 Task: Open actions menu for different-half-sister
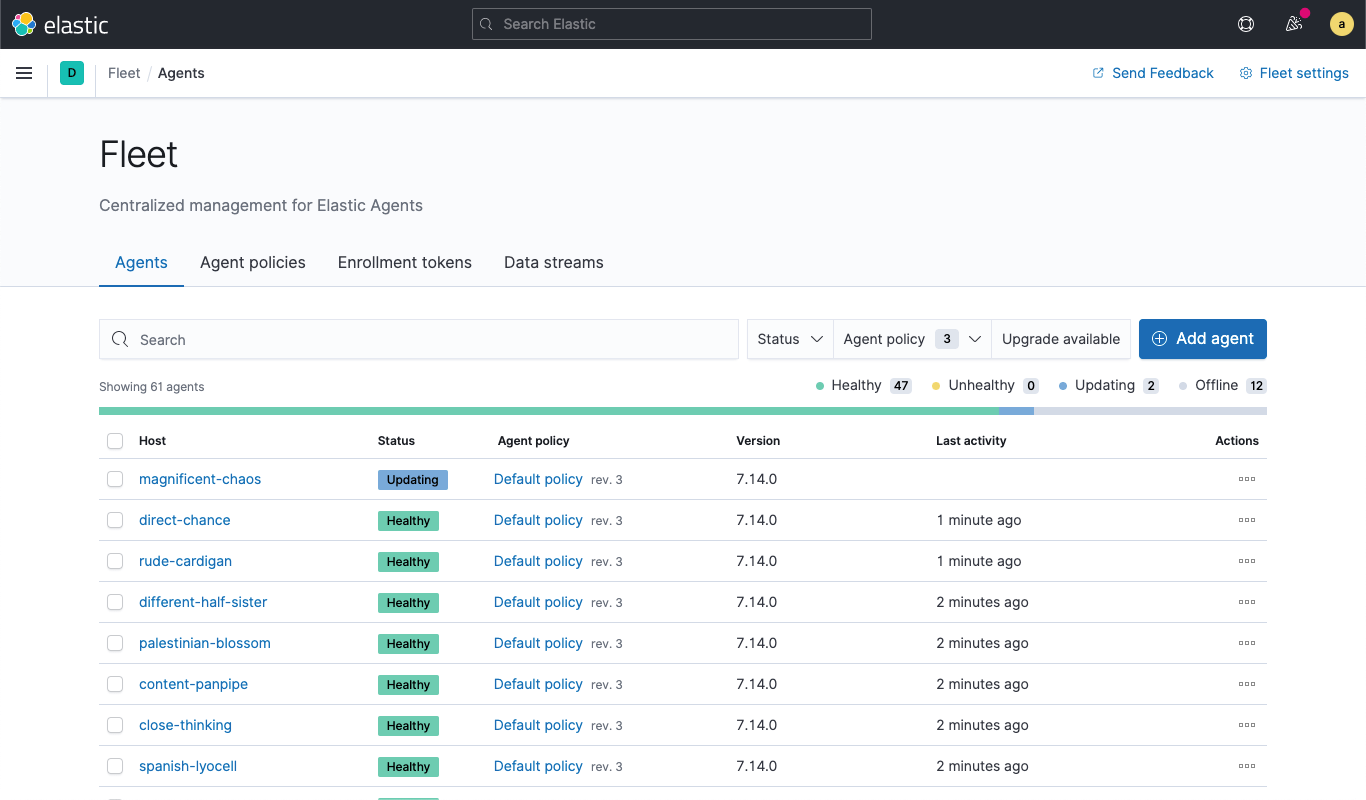pos(1247,602)
